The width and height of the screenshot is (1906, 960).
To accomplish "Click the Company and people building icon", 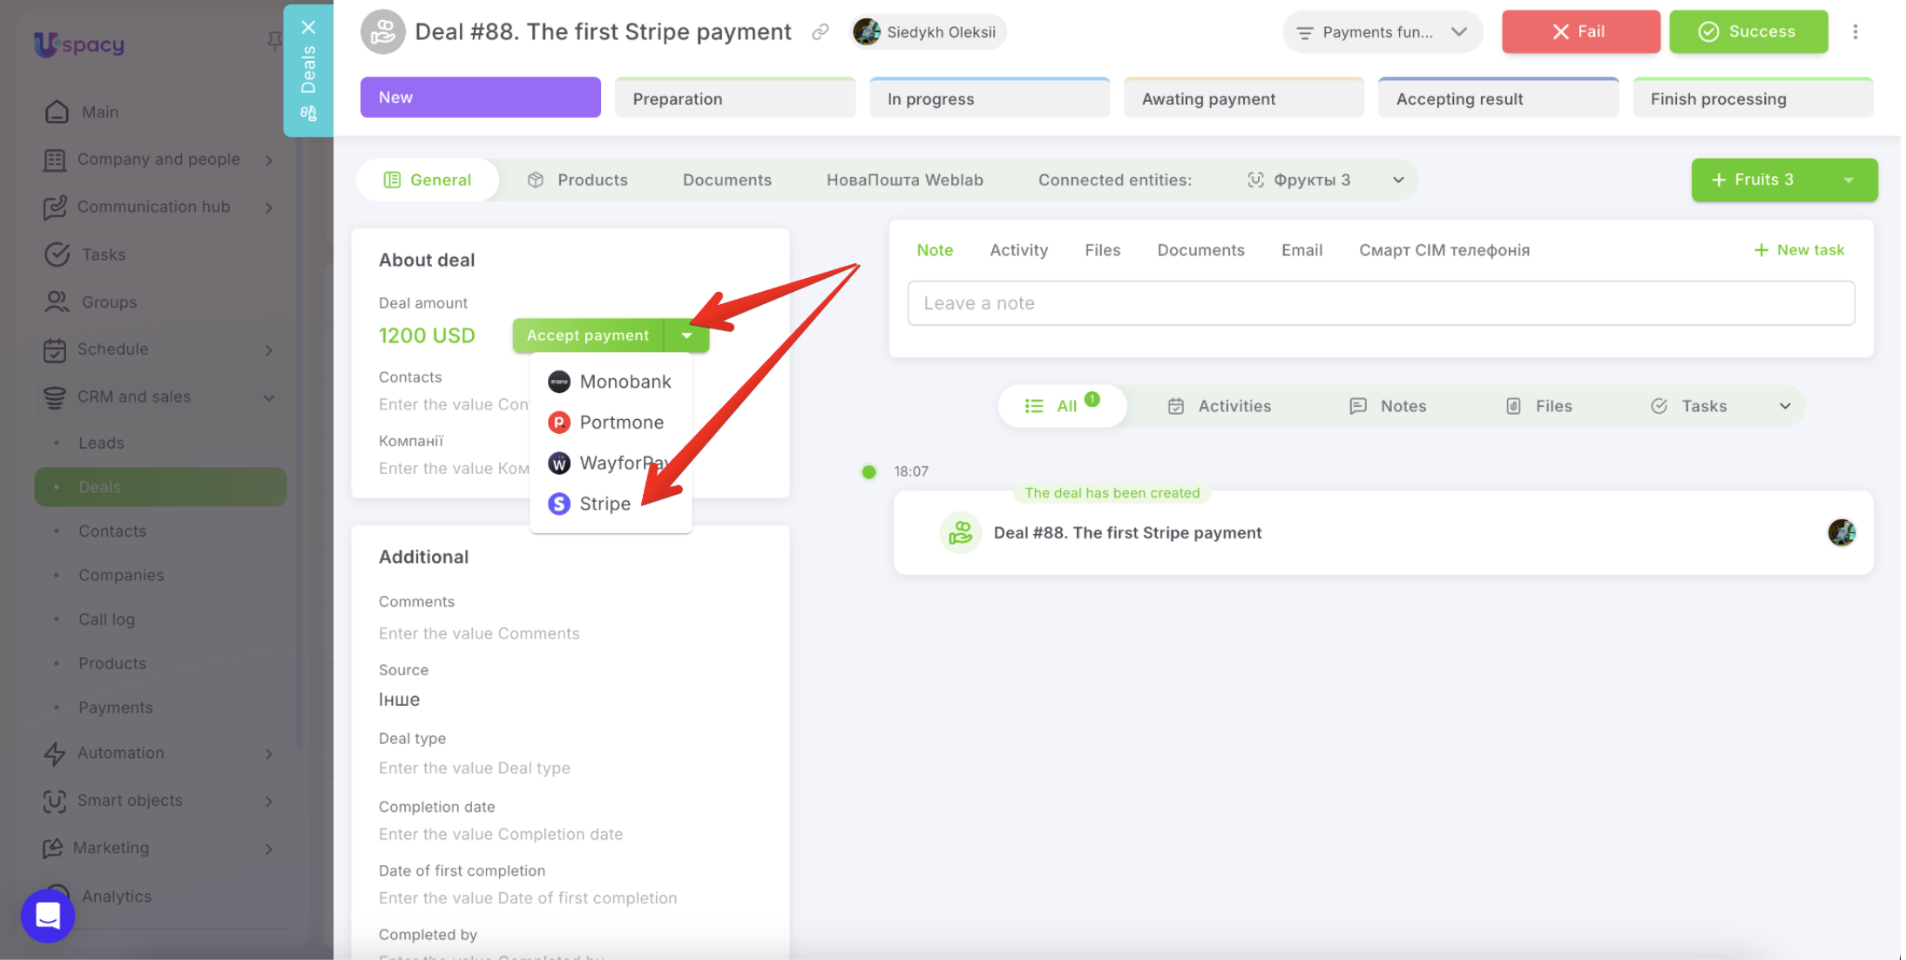I will (55, 160).
